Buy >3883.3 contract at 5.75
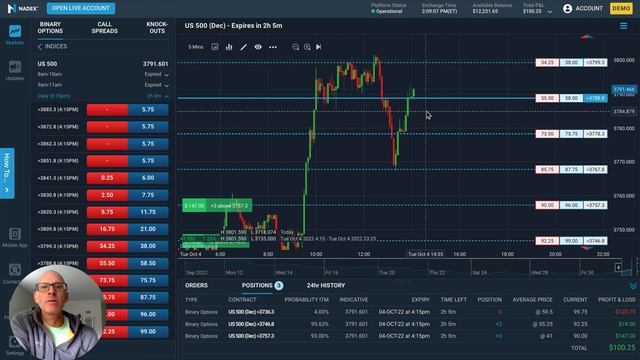 (148, 110)
